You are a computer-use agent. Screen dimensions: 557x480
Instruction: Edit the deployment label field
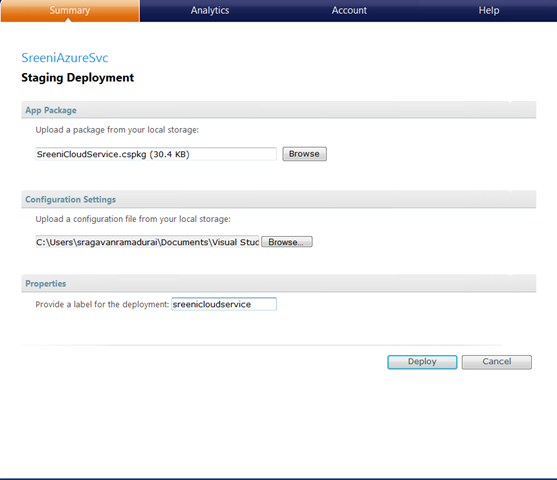pos(224,304)
